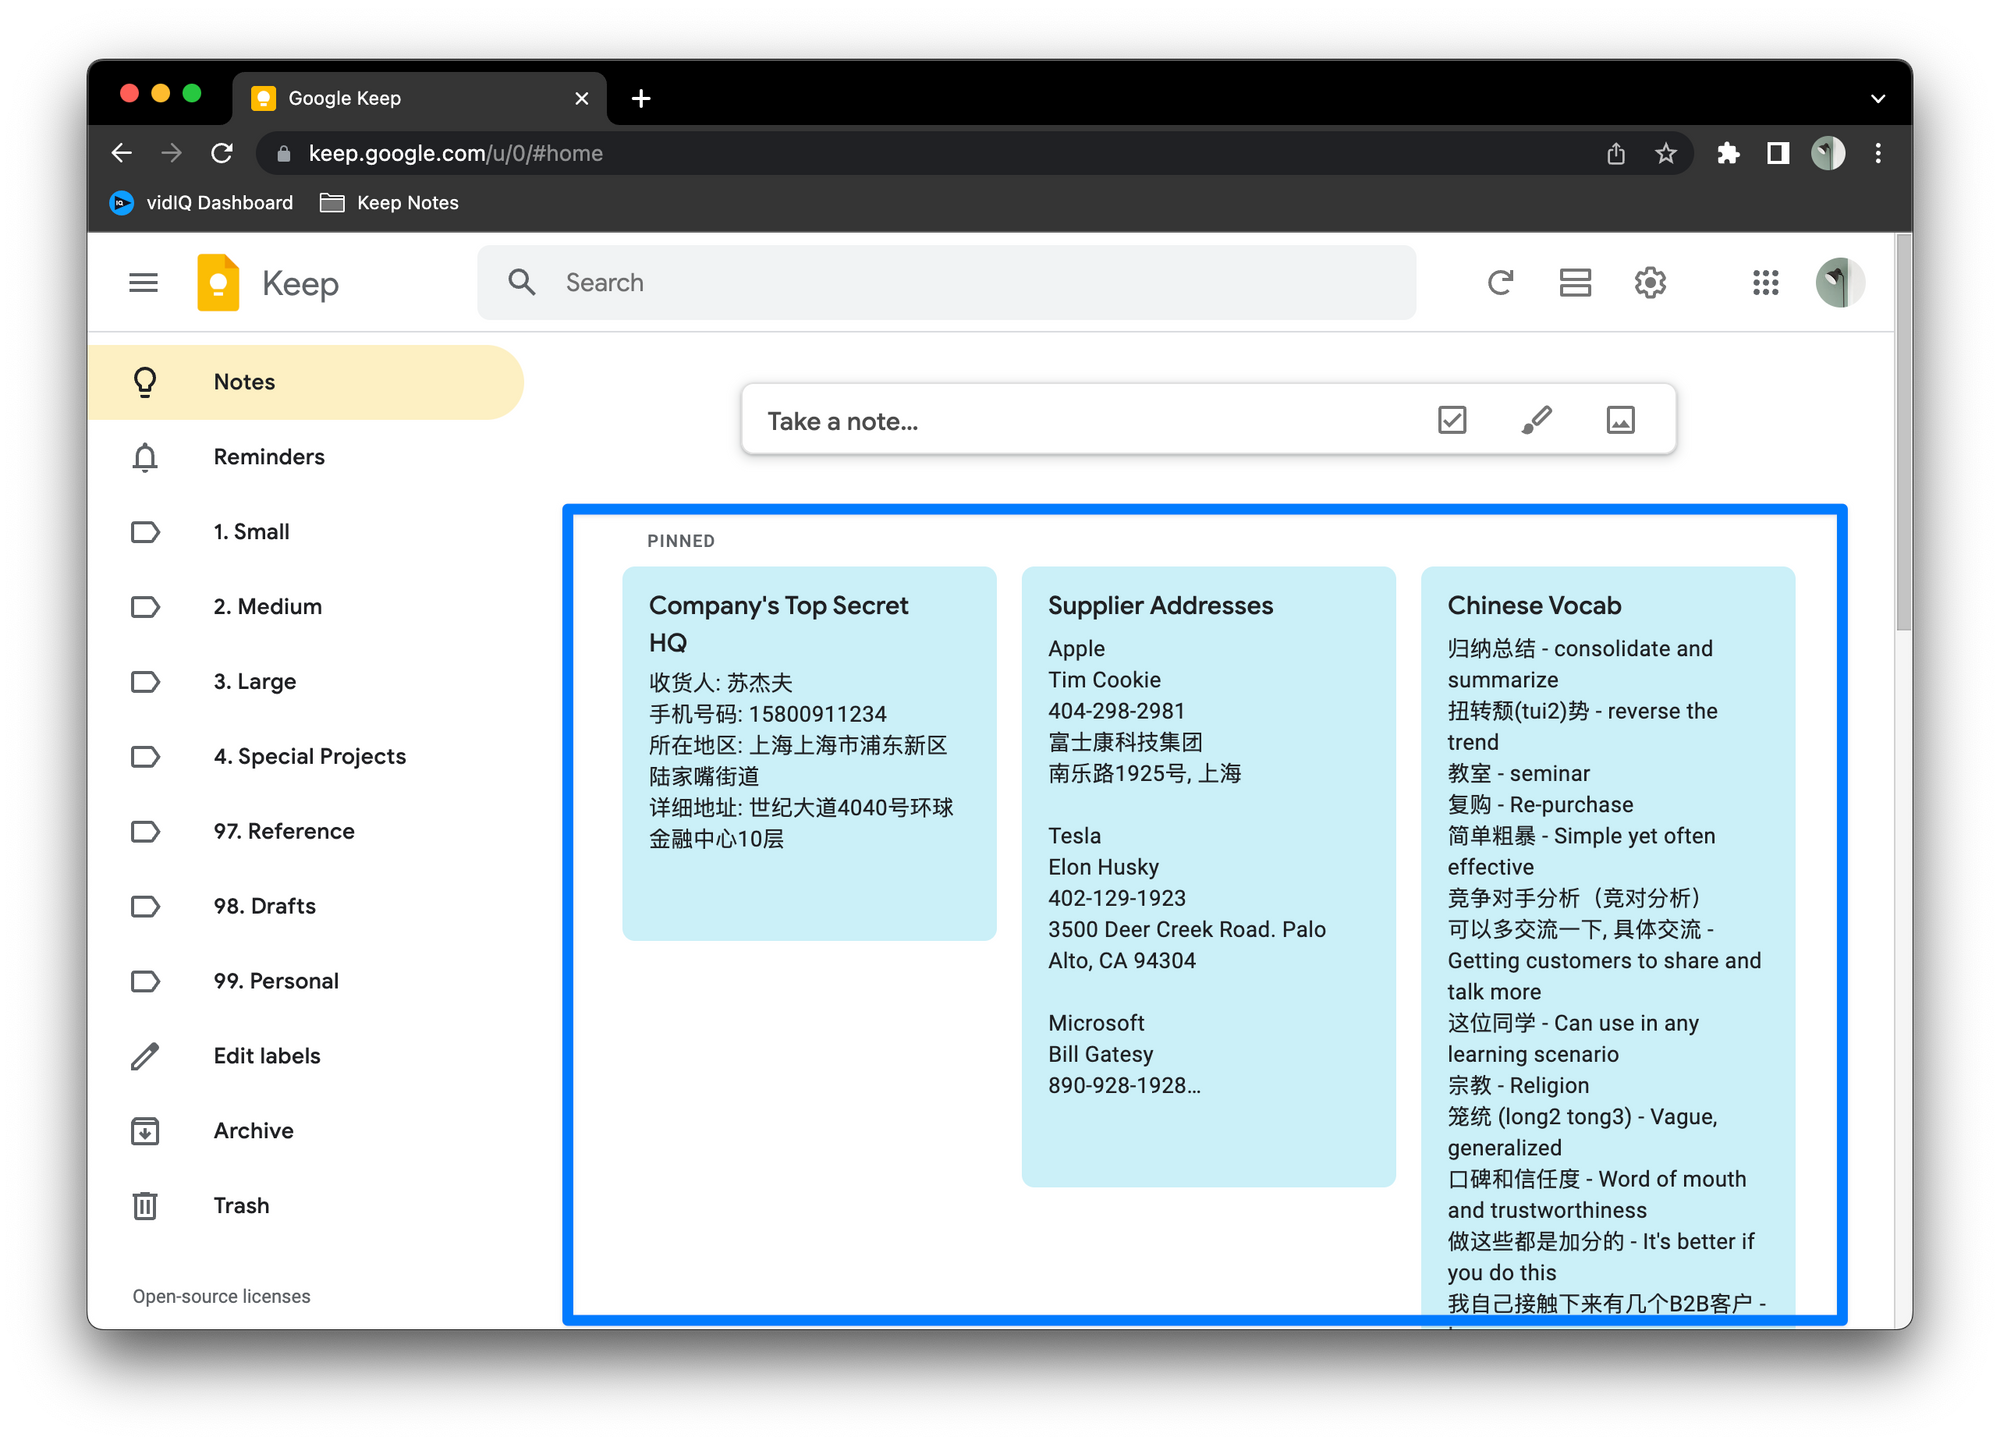Screen dimensions: 2000x1445
Task: Open the Trash section
Action: coord(241,1206)
